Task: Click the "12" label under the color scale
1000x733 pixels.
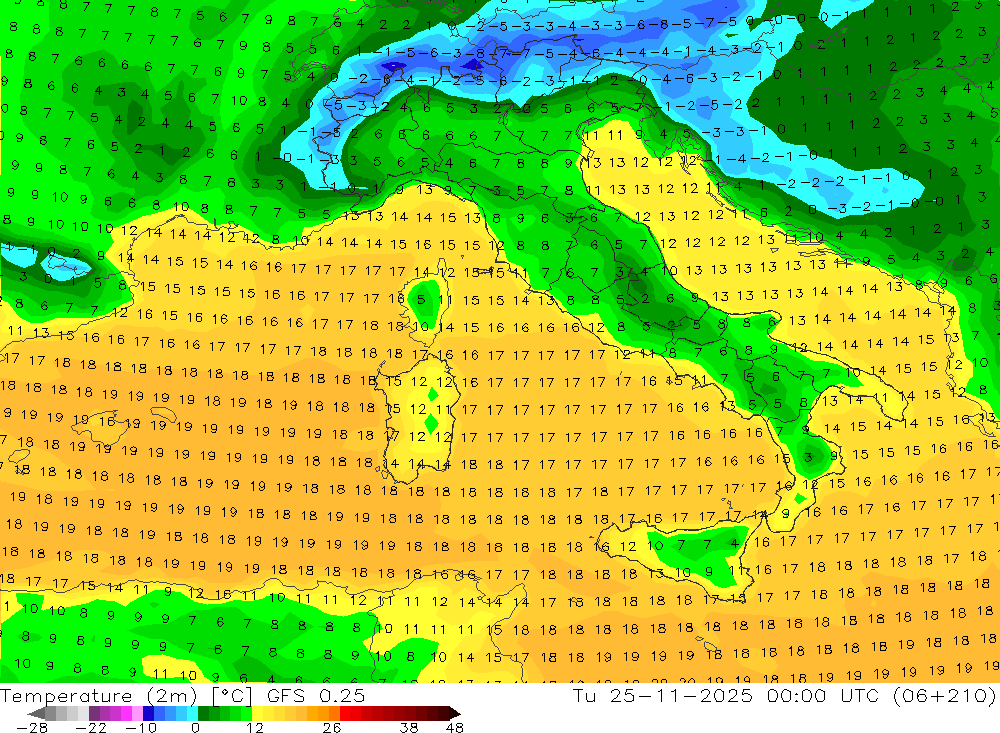Action: click(x=254, y=727)
